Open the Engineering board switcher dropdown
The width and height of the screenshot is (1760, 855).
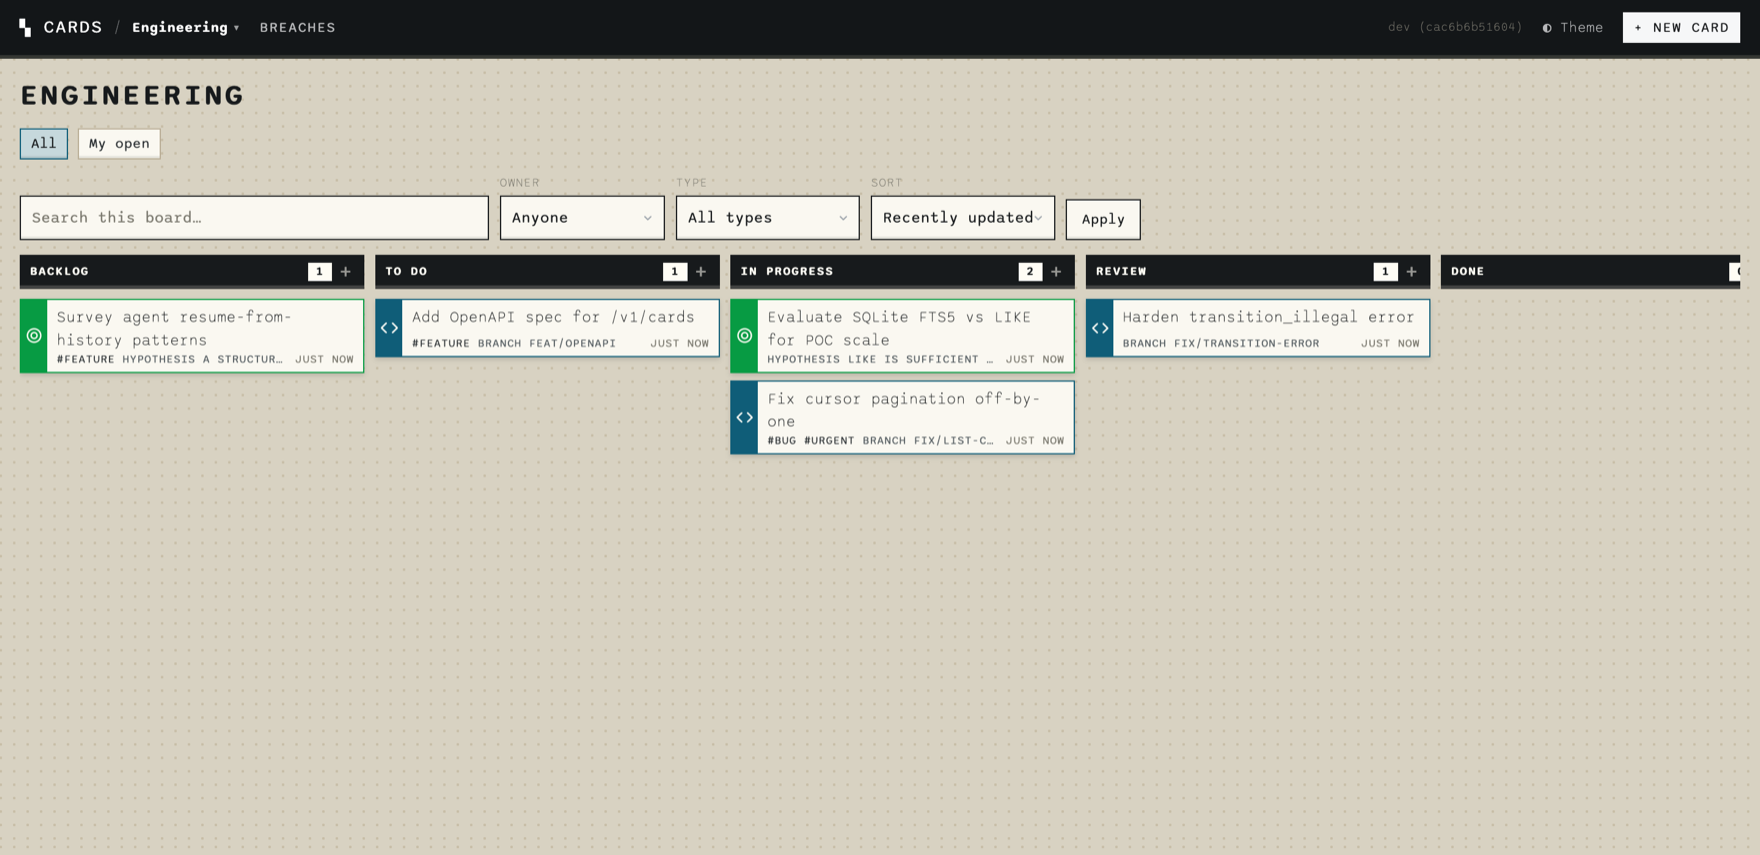coord(186,27)
